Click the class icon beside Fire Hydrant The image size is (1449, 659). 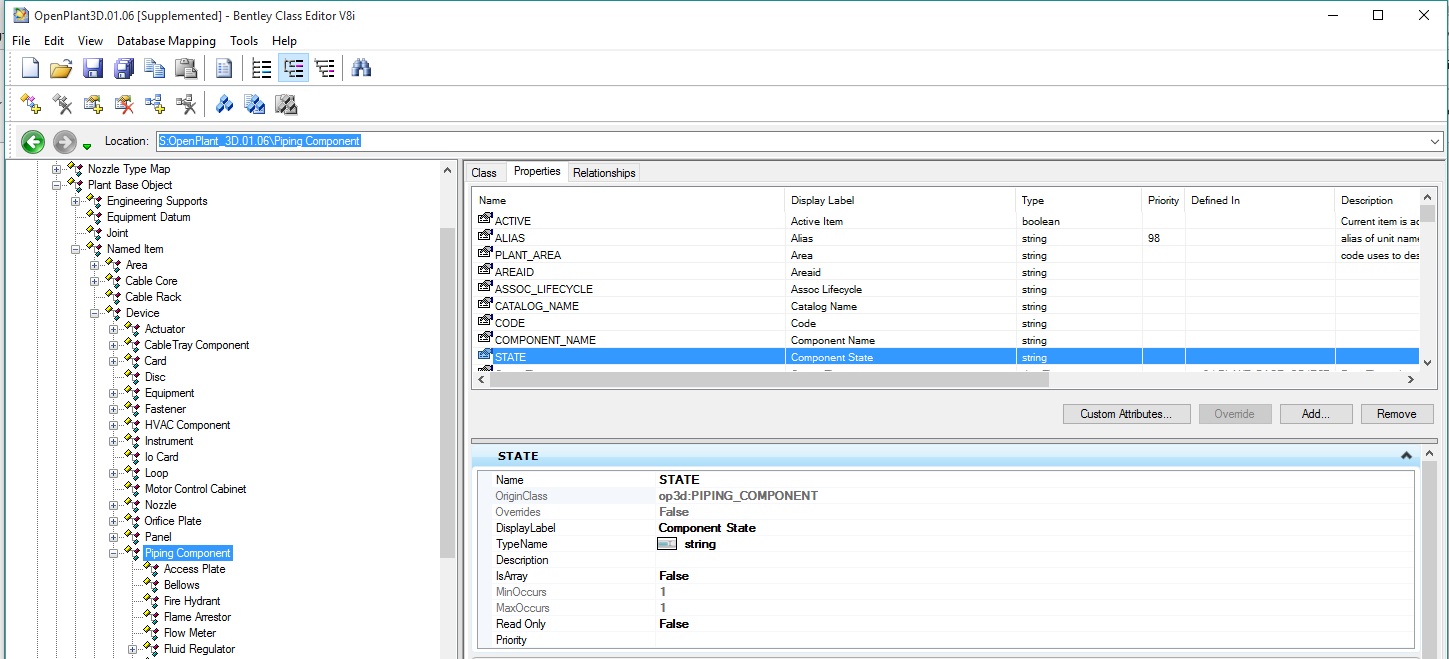point(152,601)
